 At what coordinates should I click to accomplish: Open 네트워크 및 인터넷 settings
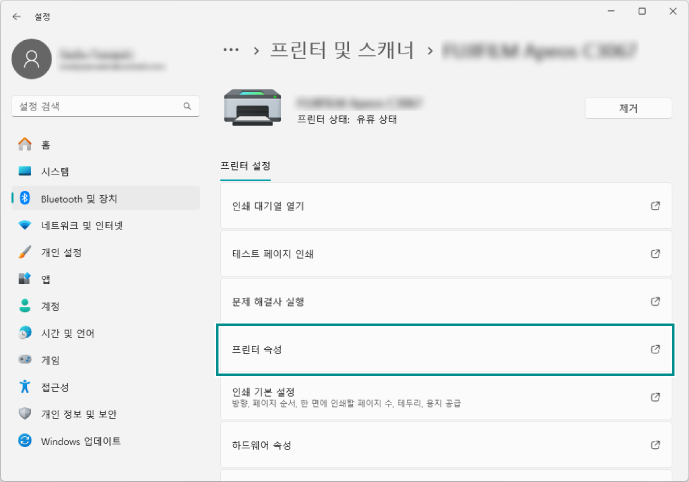click(x=105, y=225)
